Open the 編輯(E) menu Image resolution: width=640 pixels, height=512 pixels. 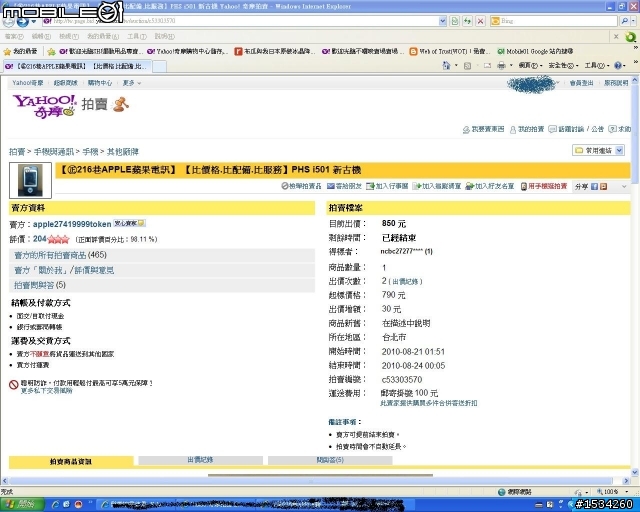[x=41, y=36]
